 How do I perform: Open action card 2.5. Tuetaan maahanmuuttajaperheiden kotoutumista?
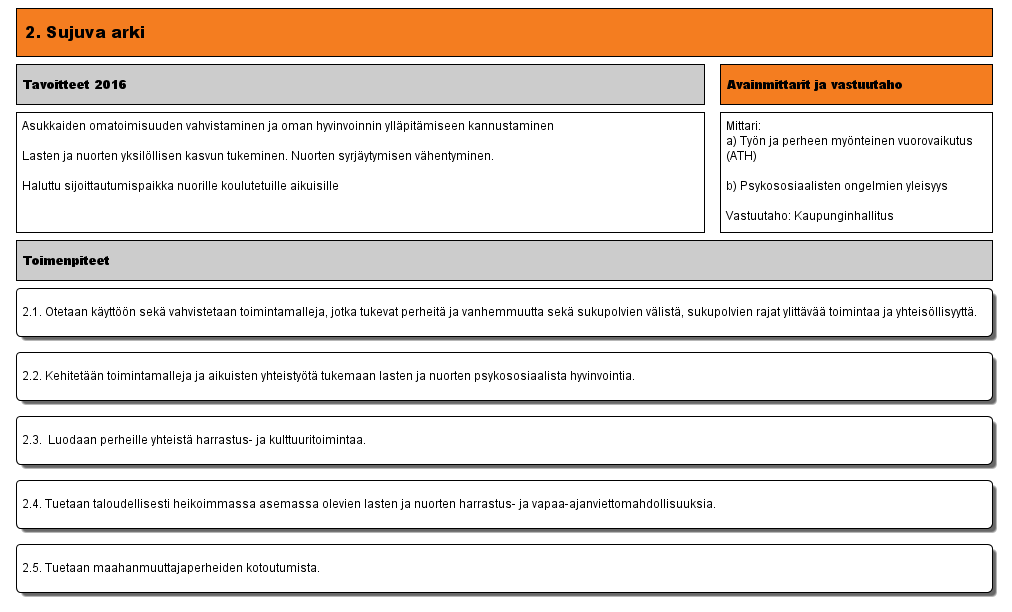[504, 568]
